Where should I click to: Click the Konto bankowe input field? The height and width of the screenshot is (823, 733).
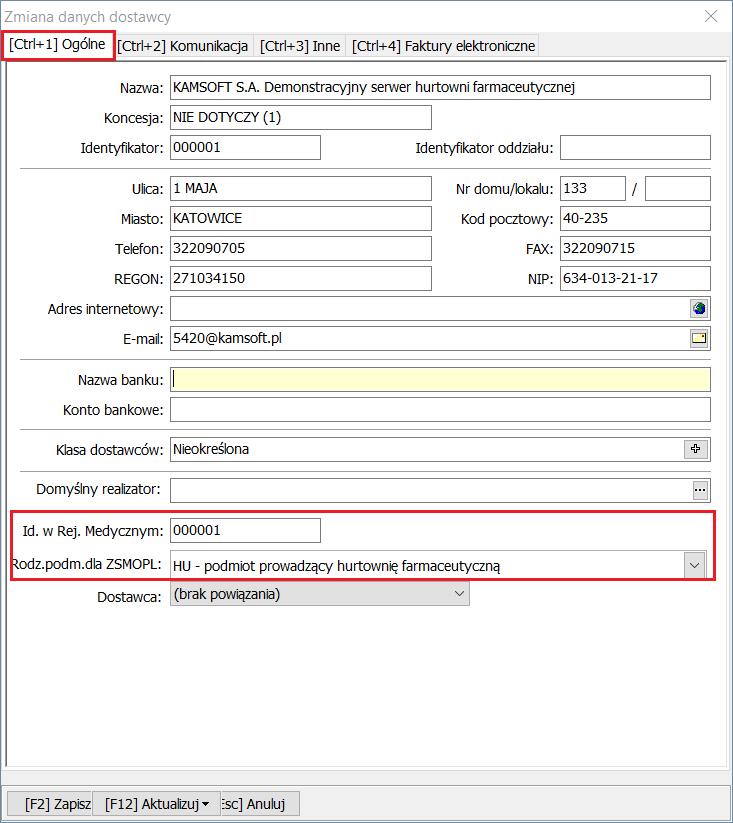(x=440, y=409)
